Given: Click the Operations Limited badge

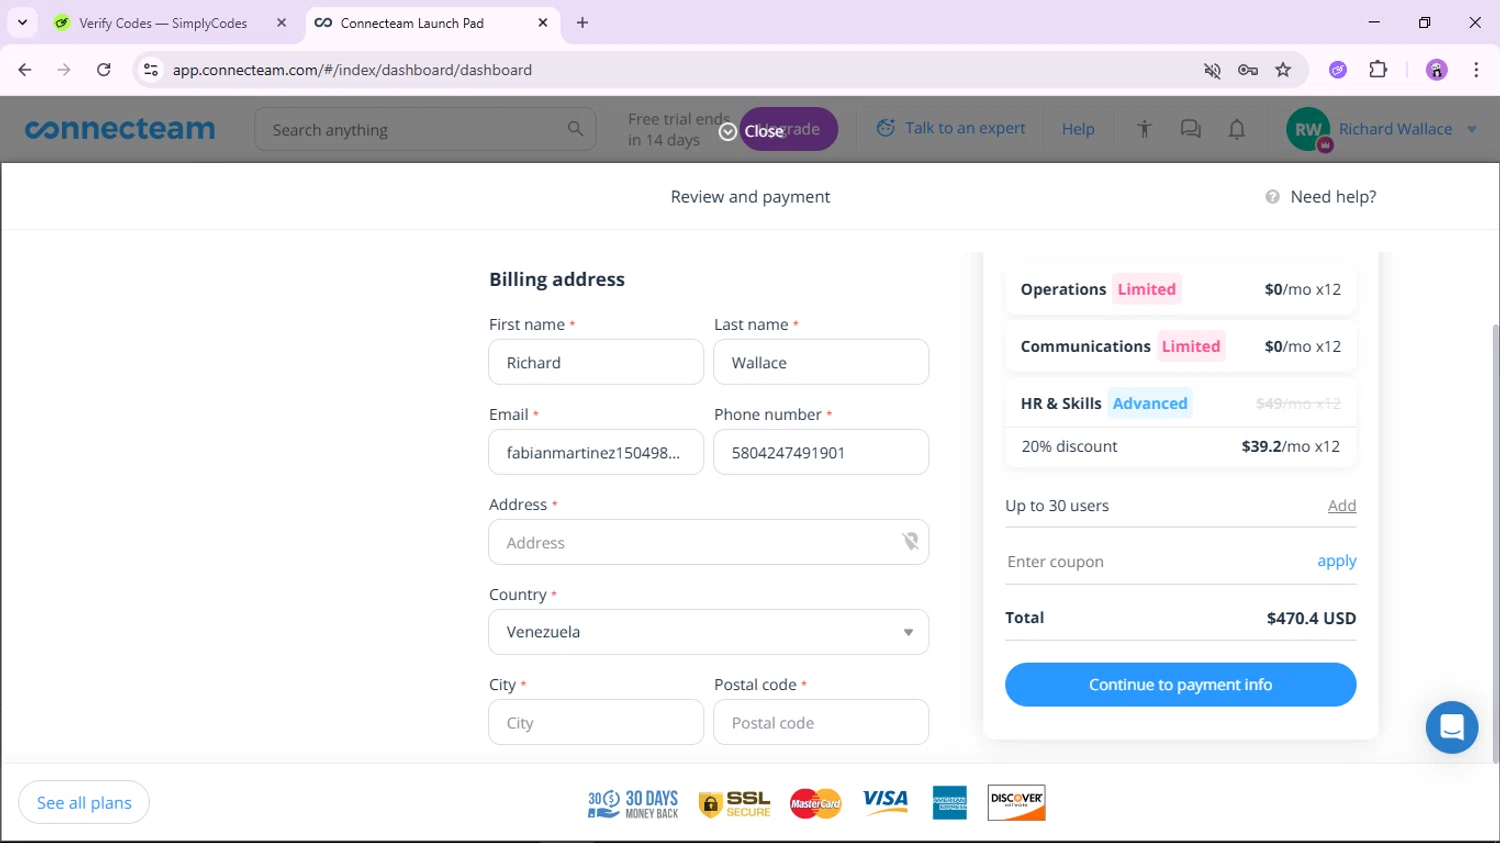Looking at the screenshot, I should click(x=1147, y=289).
